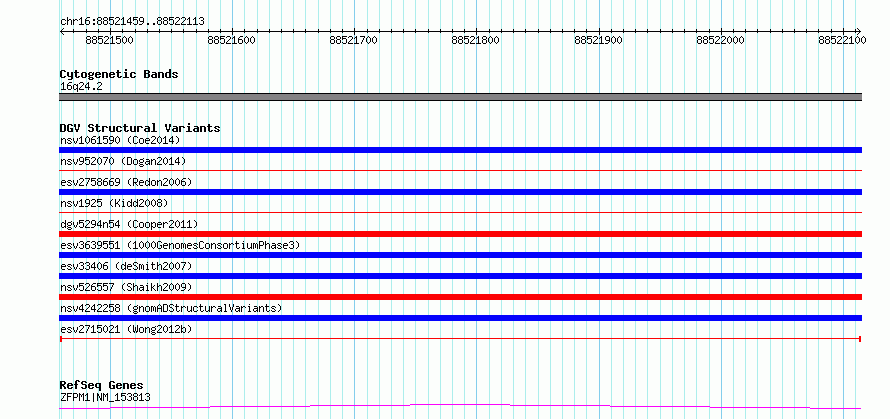Screen dimensions: 890x419
Task: Click ruler position label 88522000
Action: click(x=720, y=40)
